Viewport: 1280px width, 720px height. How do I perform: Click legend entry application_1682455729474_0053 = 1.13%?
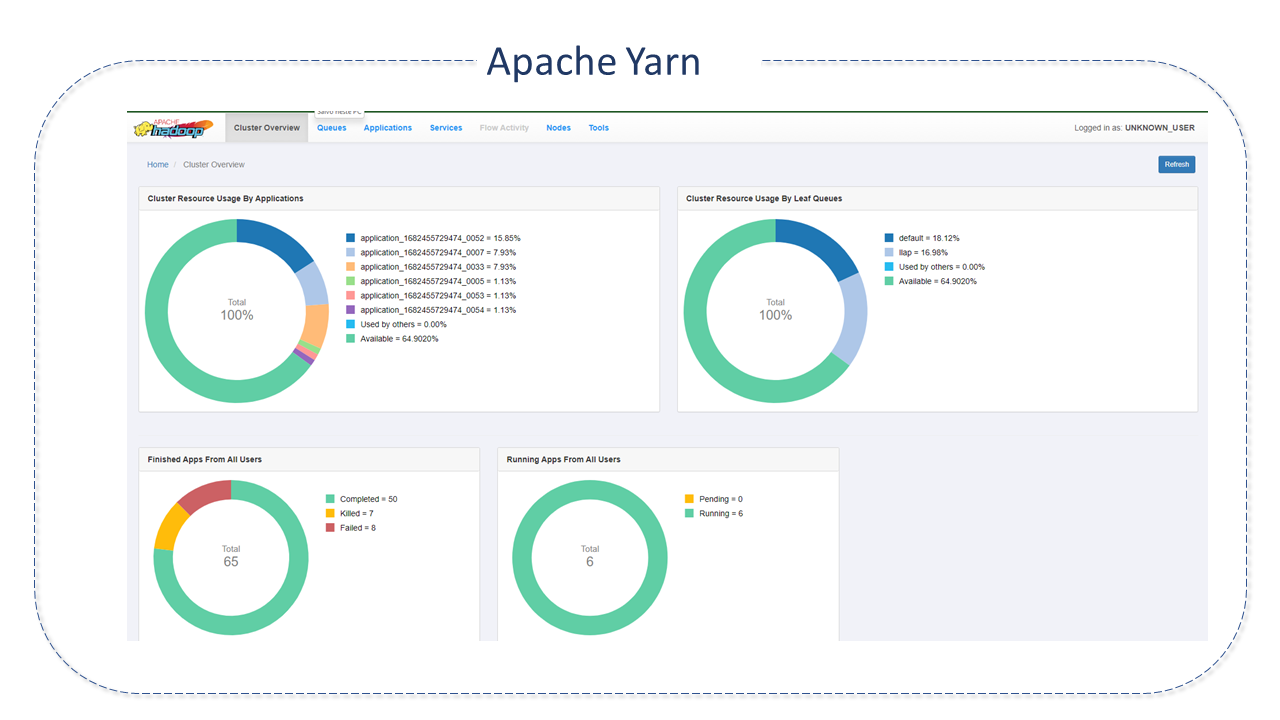[x=438, y=296]
